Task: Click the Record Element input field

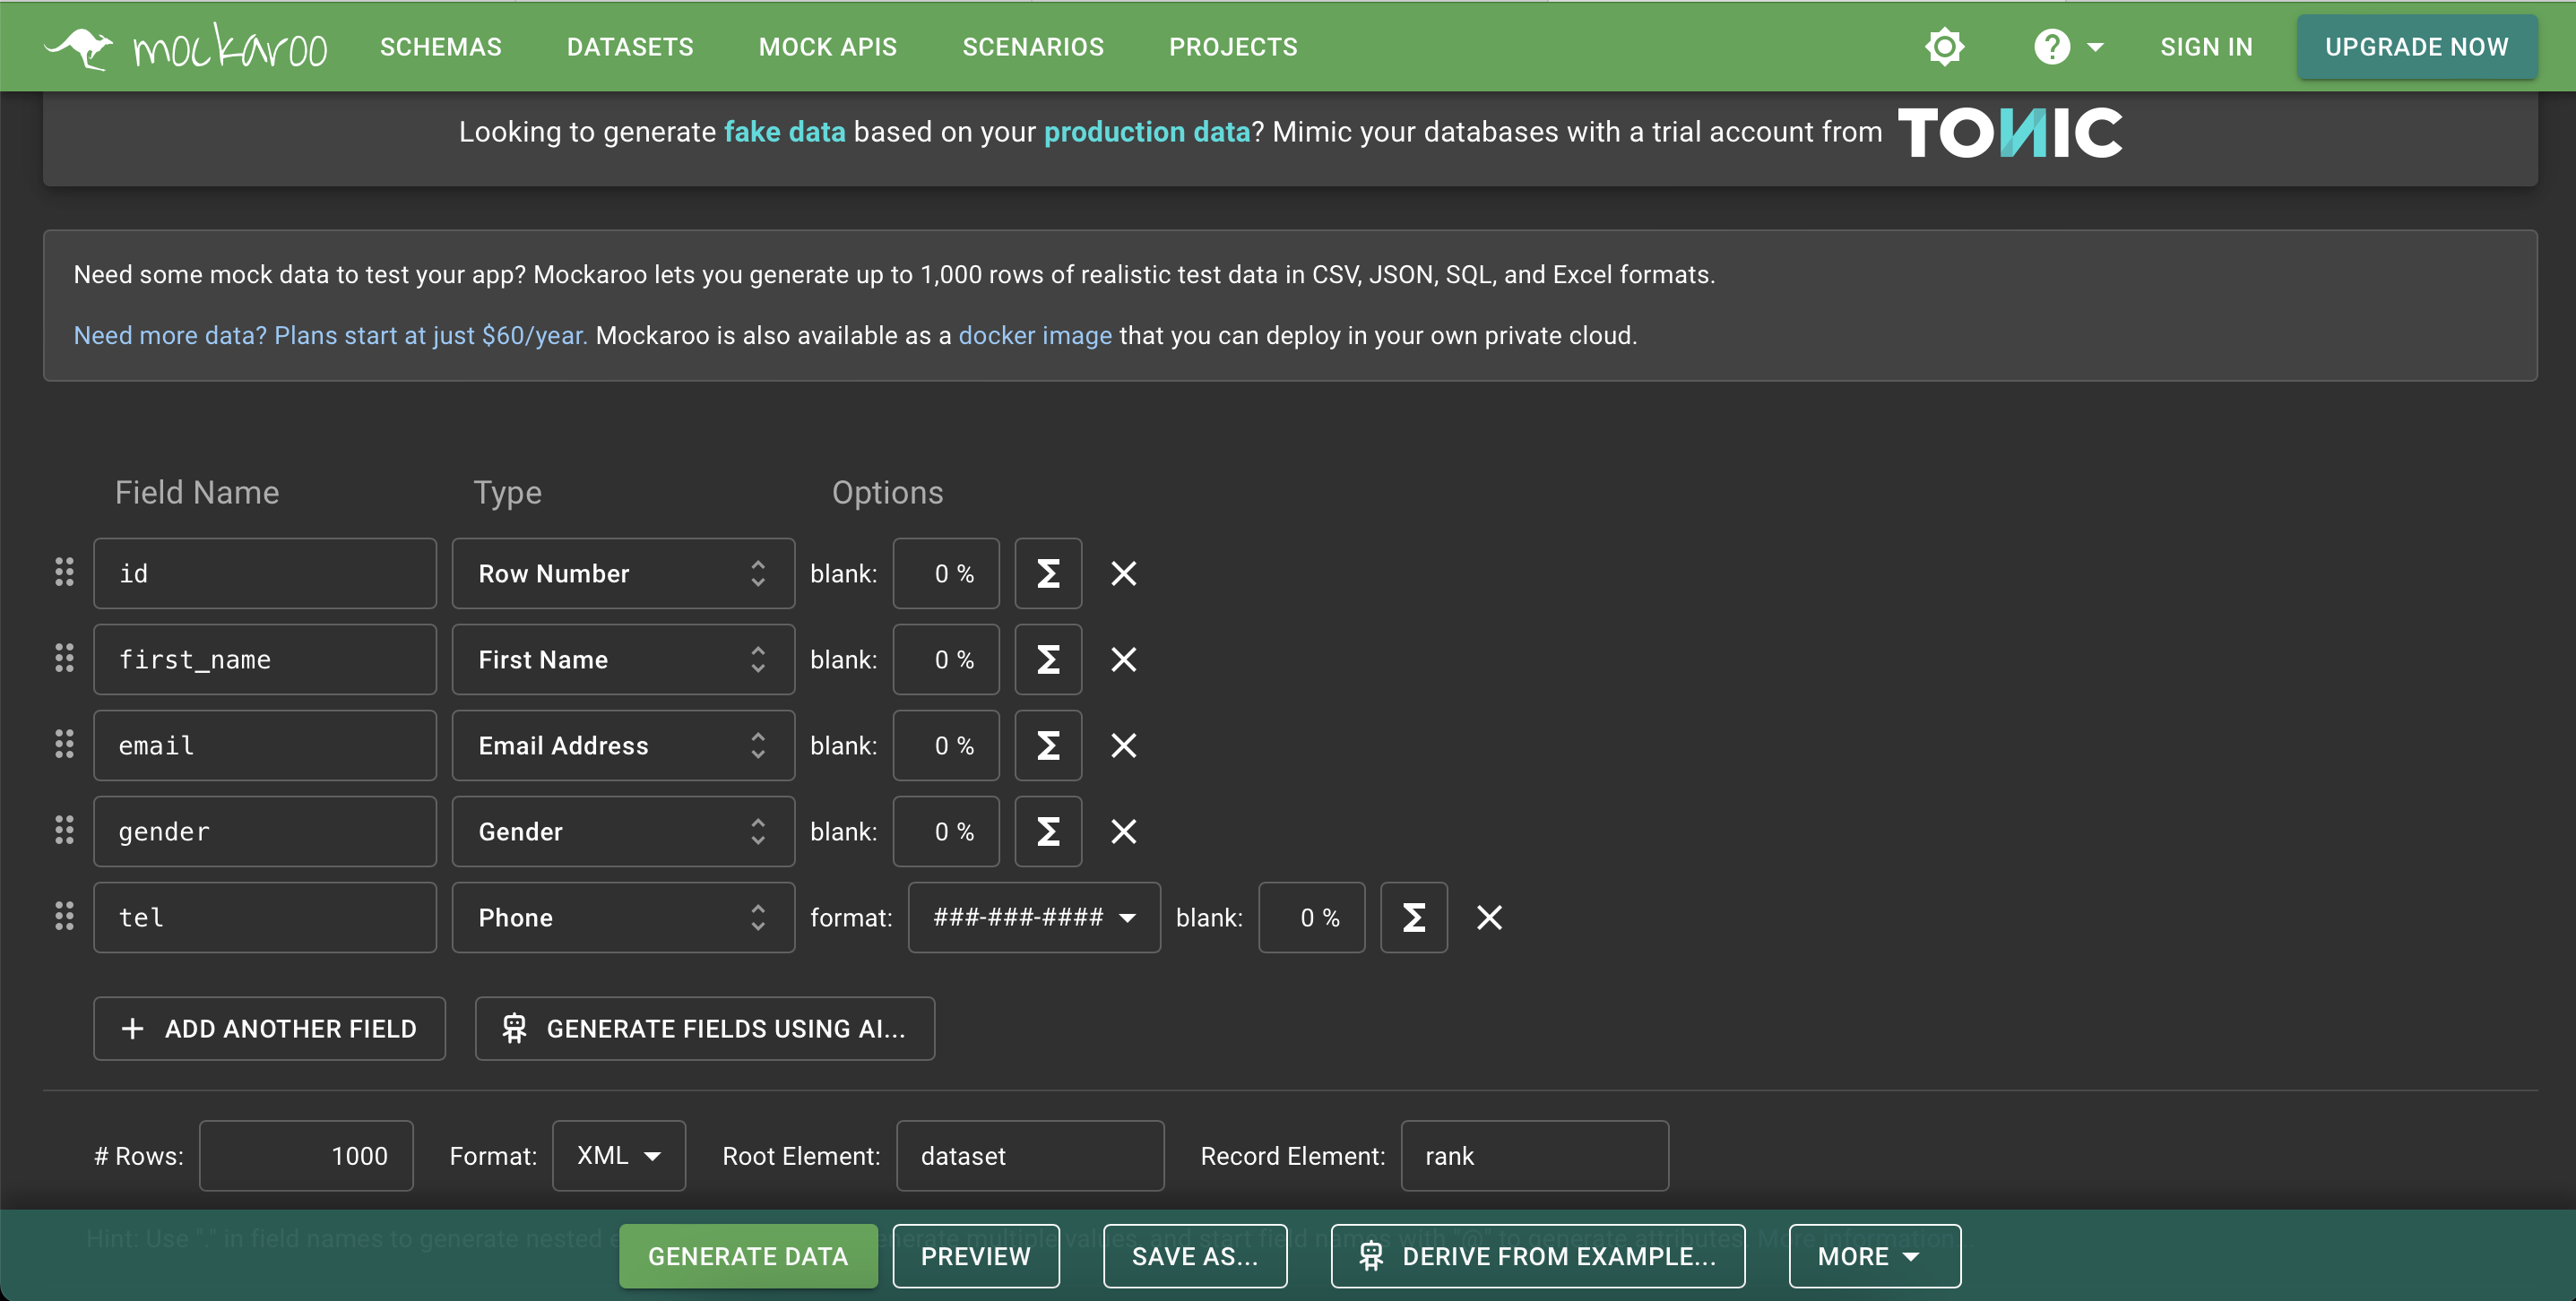Action: point(1533,1155)
